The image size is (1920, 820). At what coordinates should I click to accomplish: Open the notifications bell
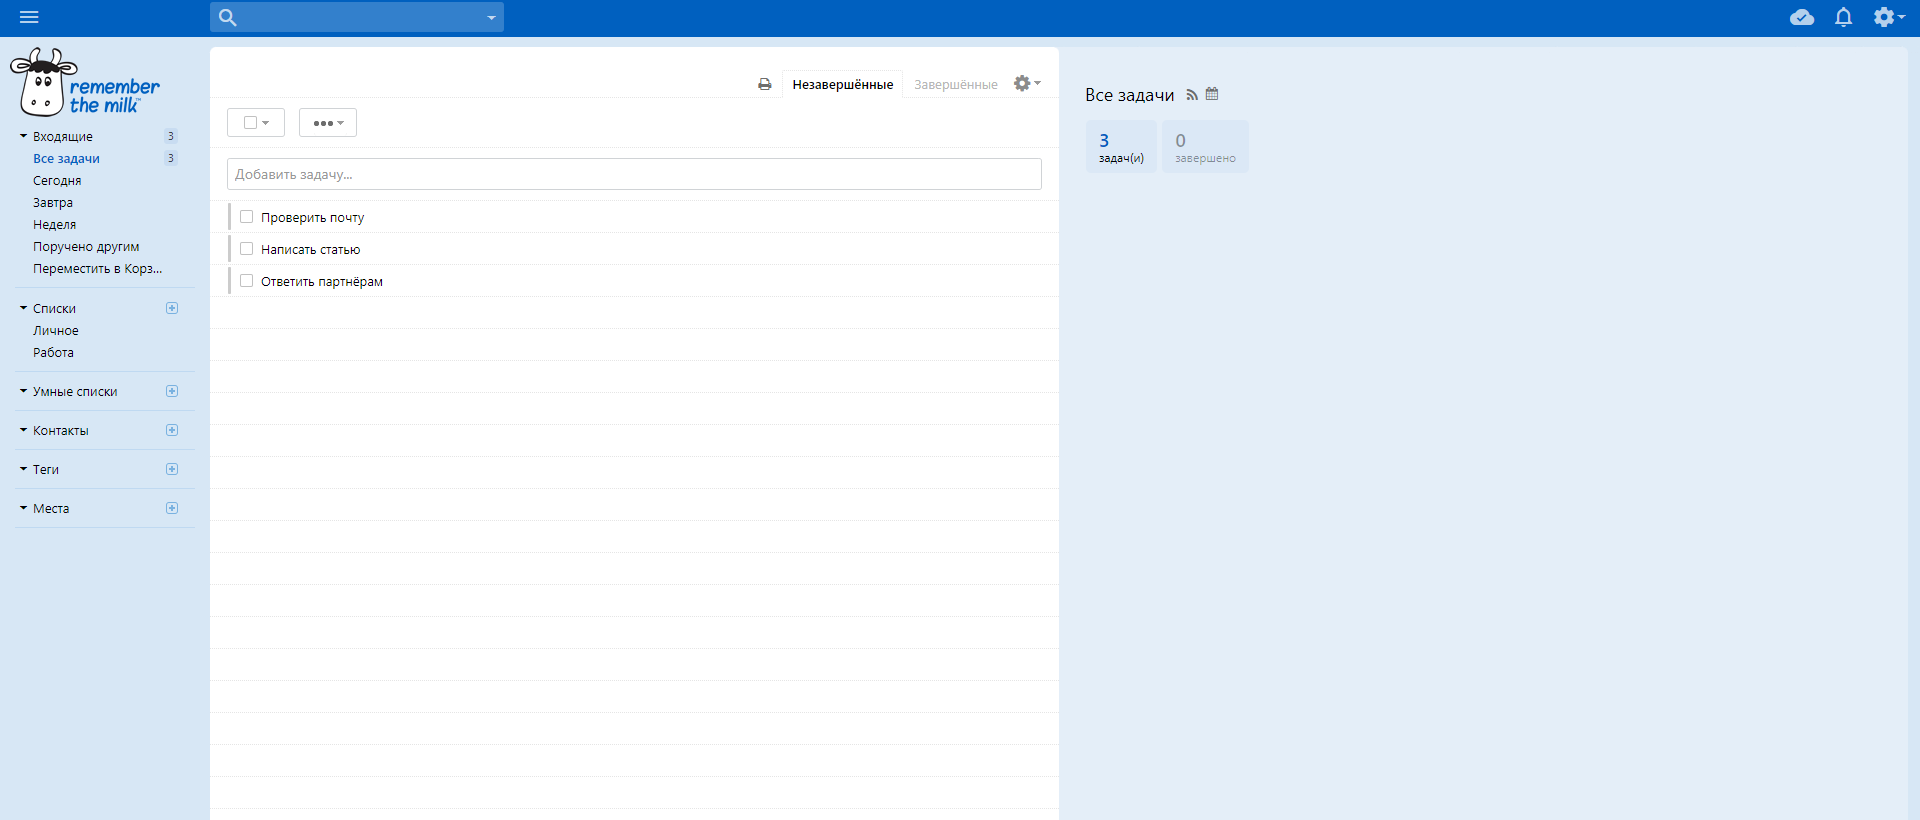pos(1843,17)
